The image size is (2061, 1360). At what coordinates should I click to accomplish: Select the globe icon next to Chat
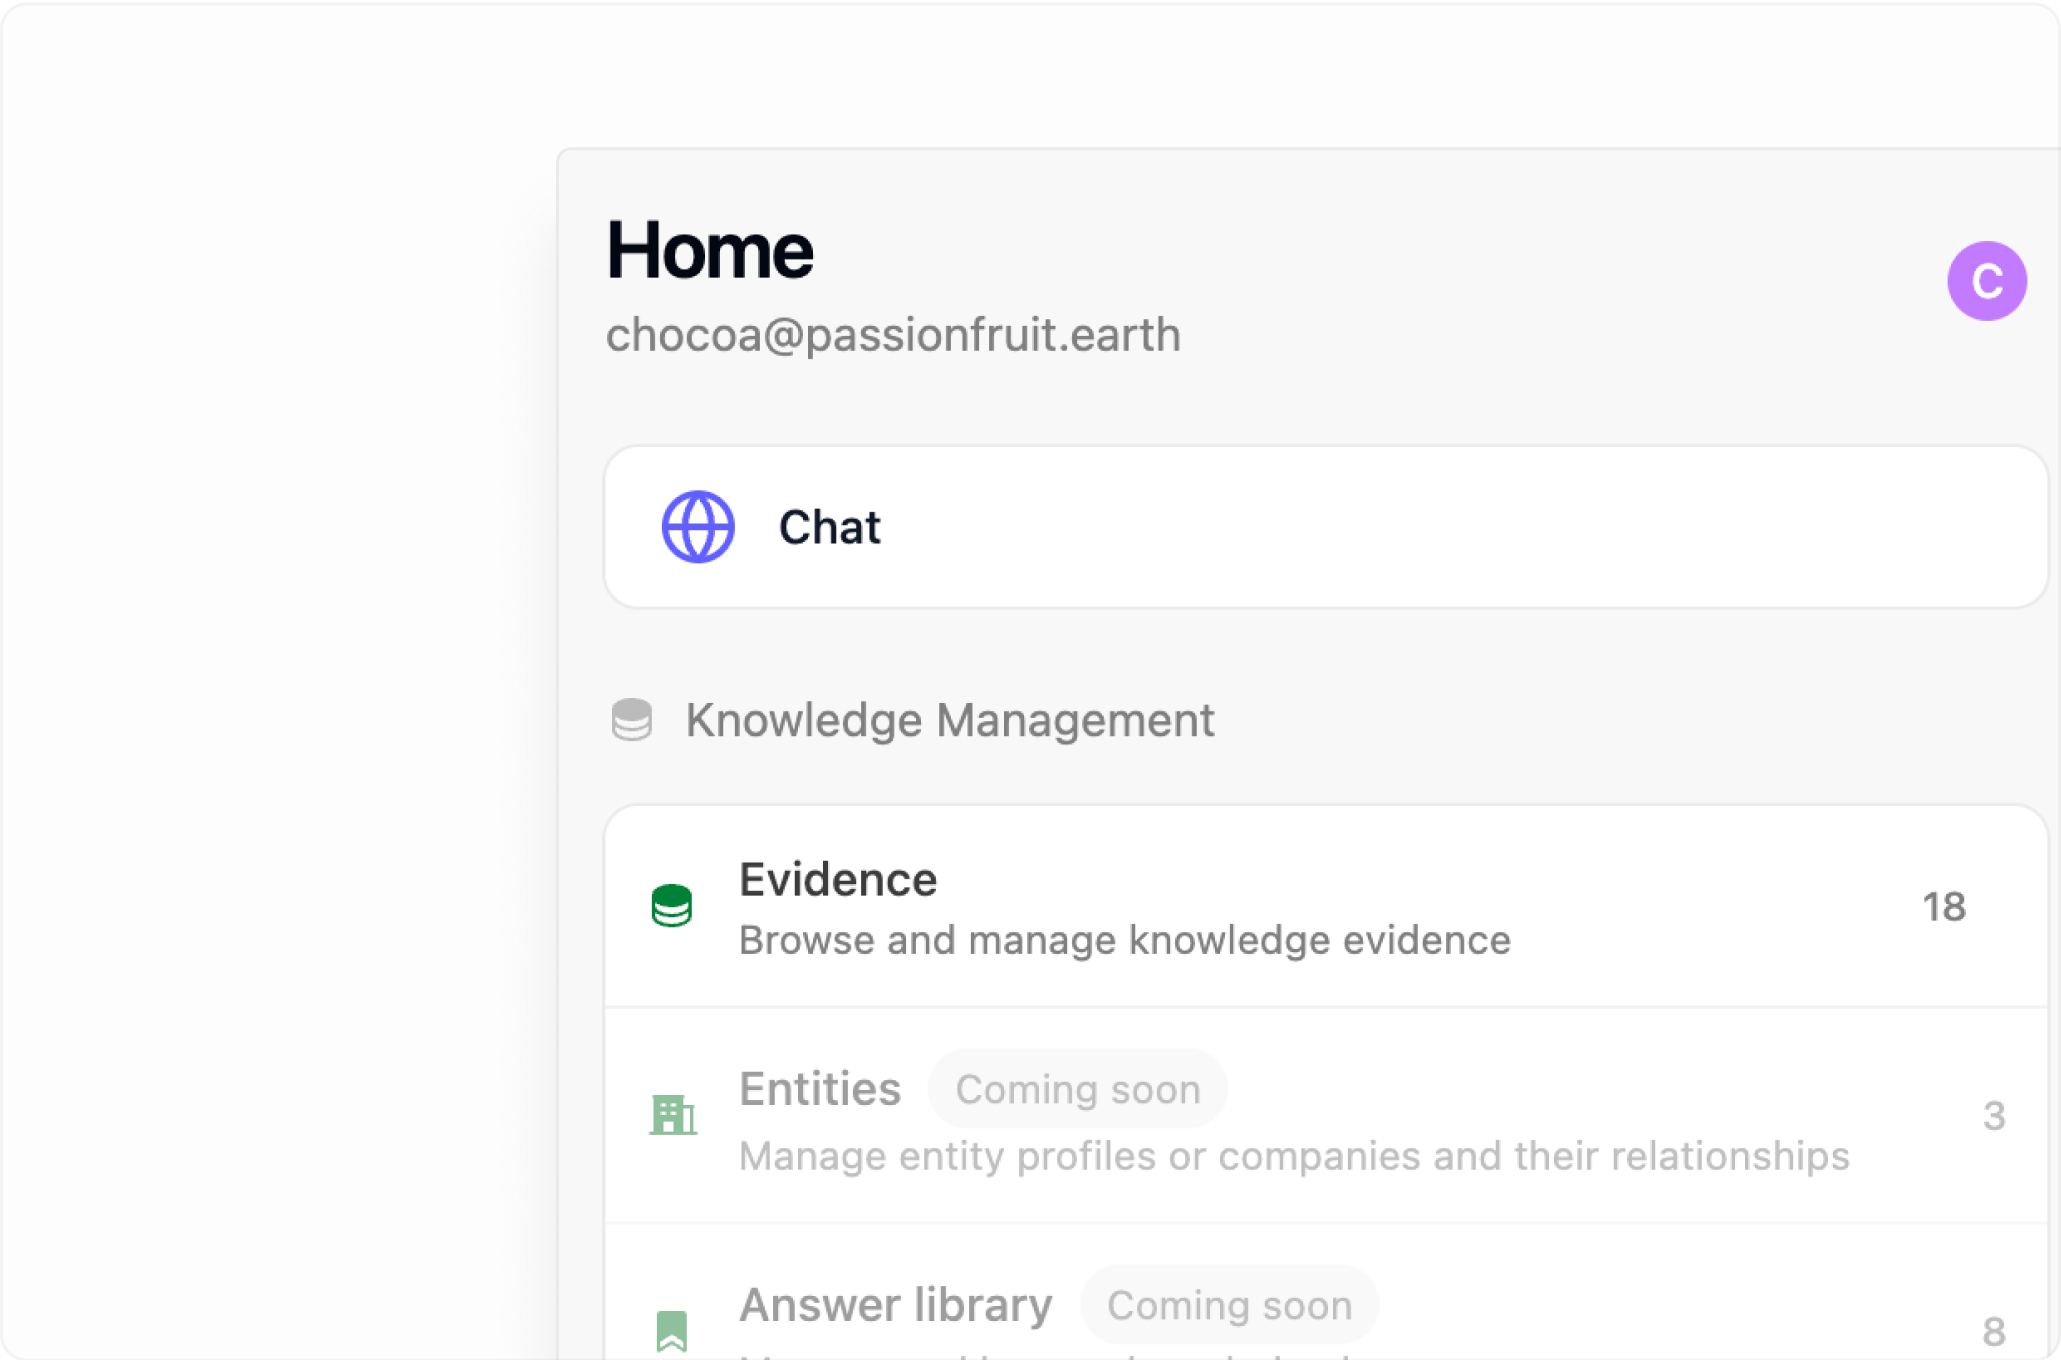point(697,527)
